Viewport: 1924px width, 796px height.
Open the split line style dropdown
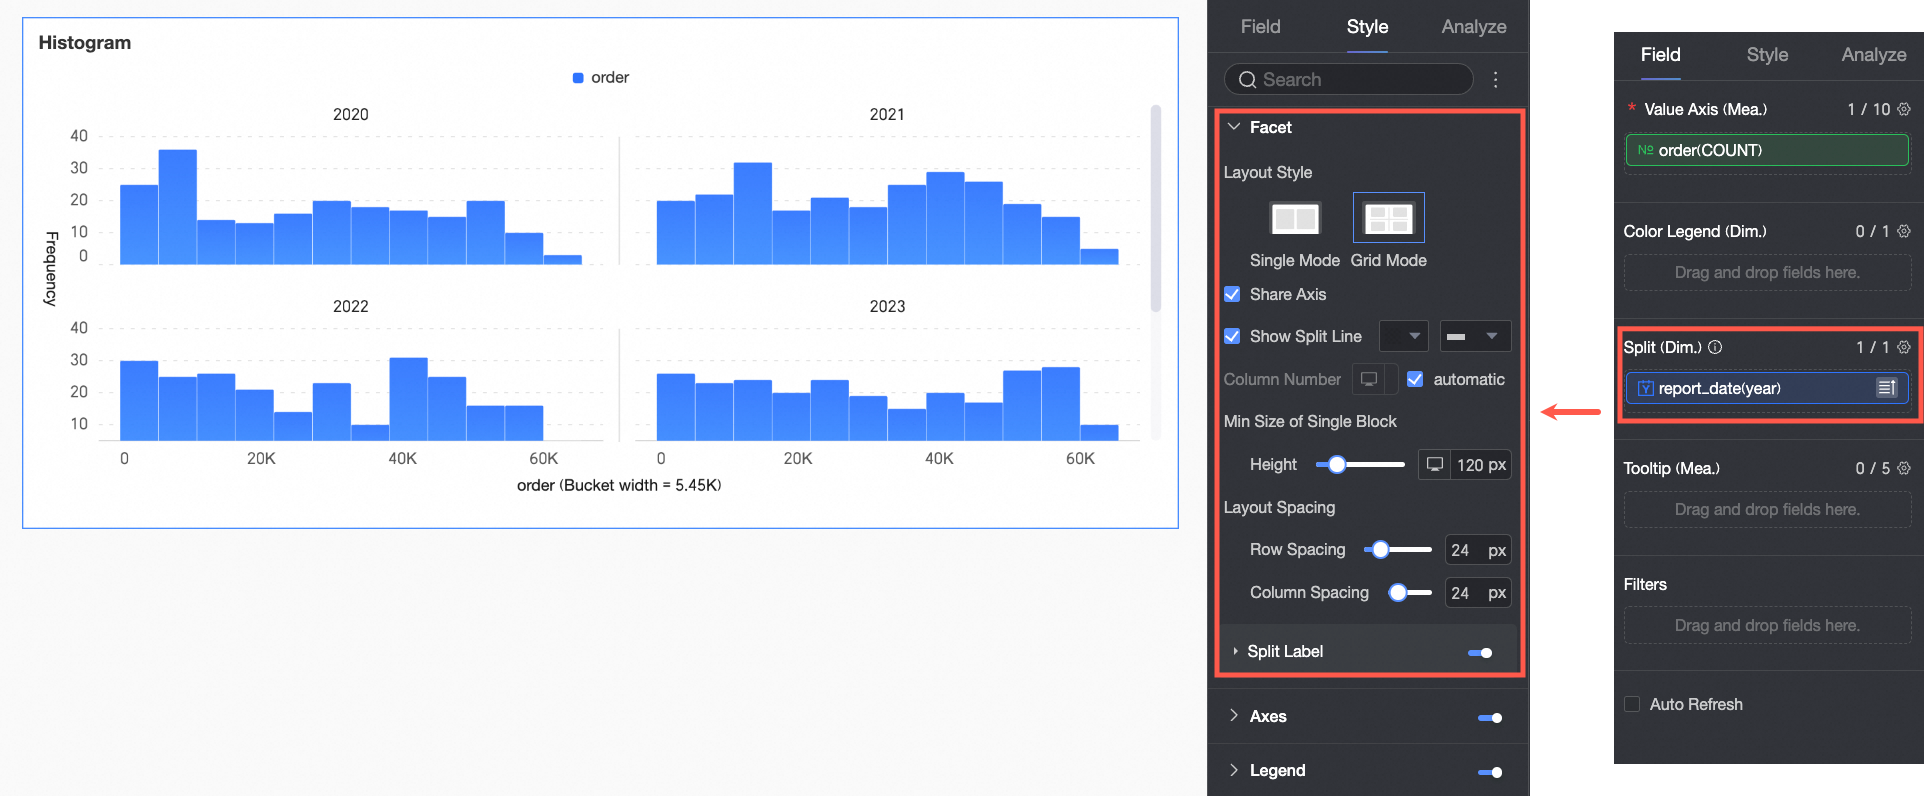(x=1475, y=336)
